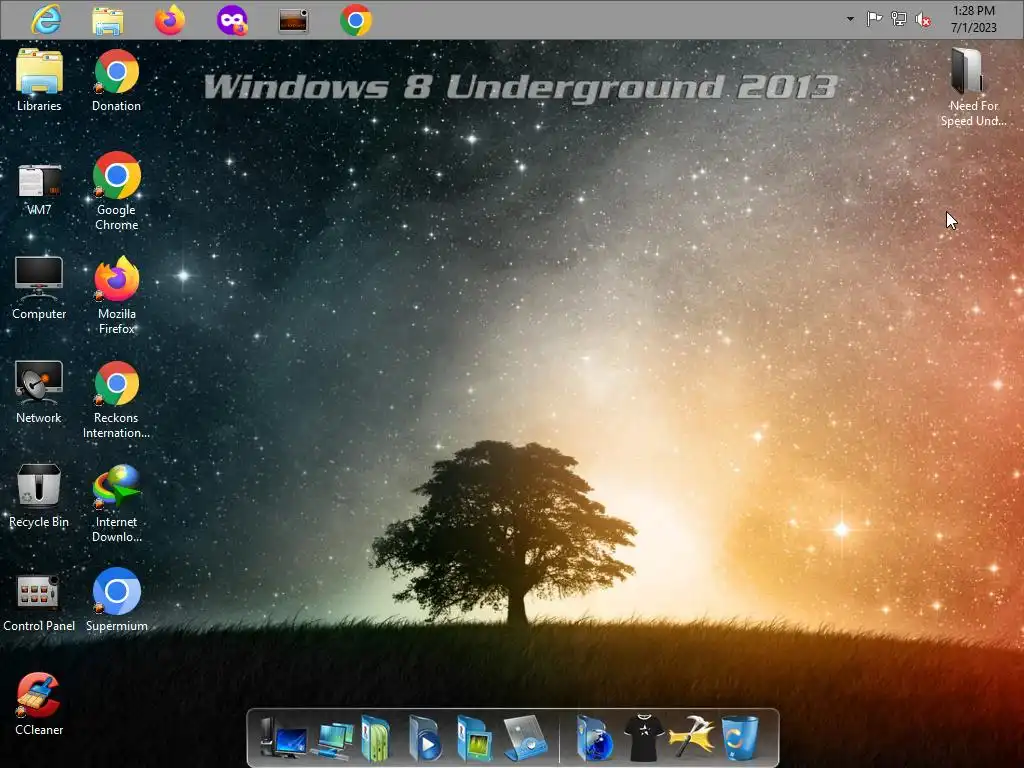The image size is (1024, 768).
Task: Open the green documents folder in dock
Action: click(x=376, y=738)
